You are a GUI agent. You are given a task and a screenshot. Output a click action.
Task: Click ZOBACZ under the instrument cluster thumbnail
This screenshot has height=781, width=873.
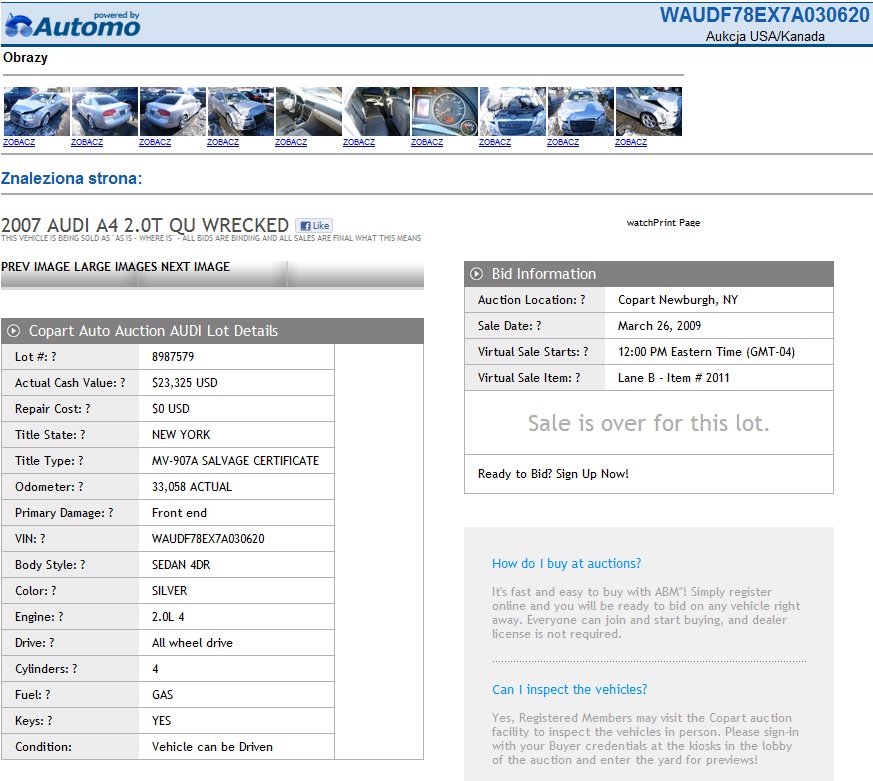(x=426, y=142)
